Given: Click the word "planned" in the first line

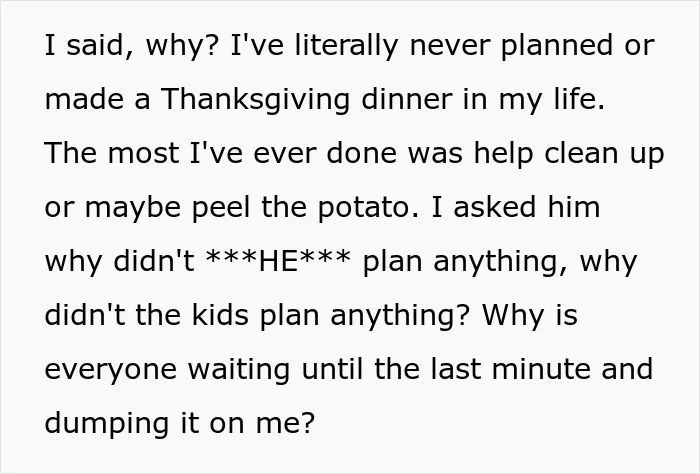Looking at the screenshot, I should coord(557,46).
